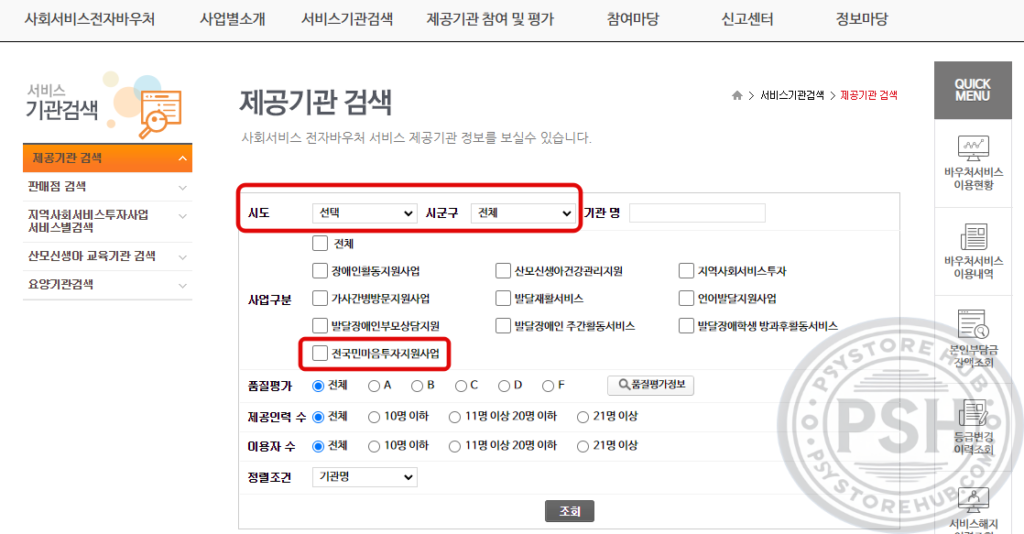Click the home icon in the breadcrumb

[737, 96]
